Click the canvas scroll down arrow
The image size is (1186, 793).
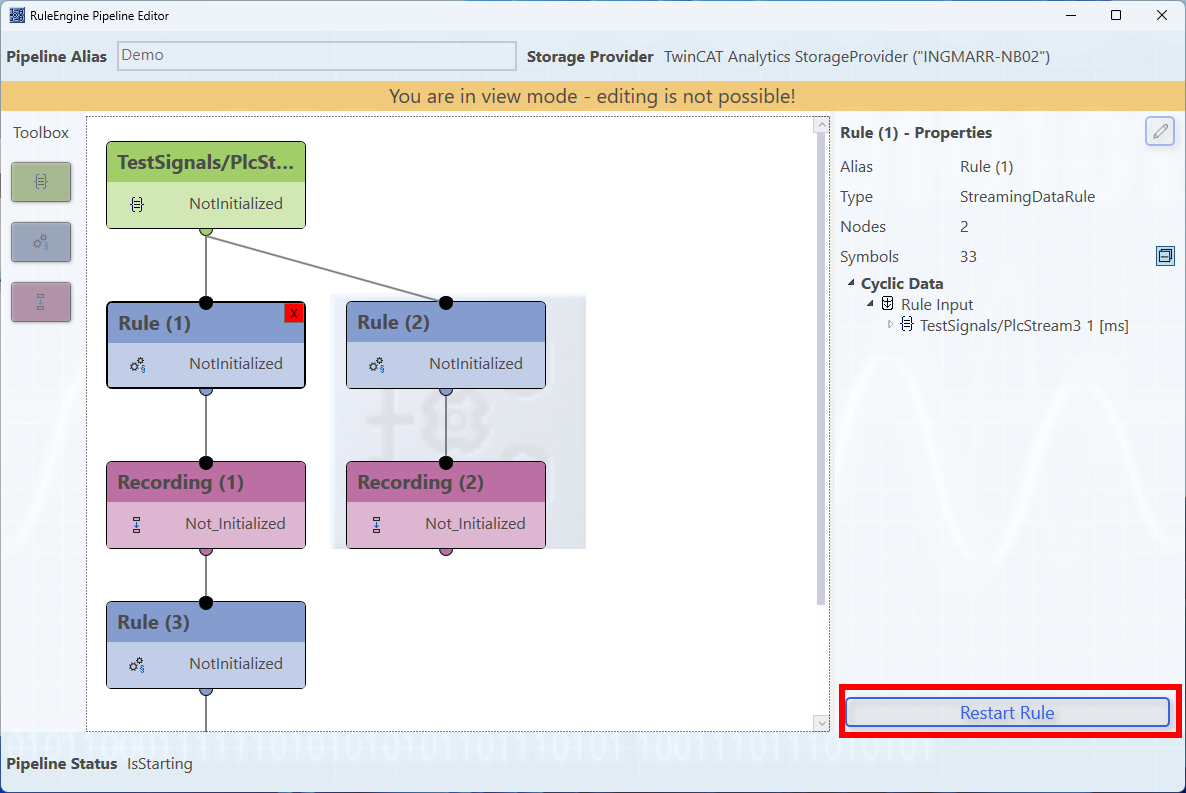(821, 723)
